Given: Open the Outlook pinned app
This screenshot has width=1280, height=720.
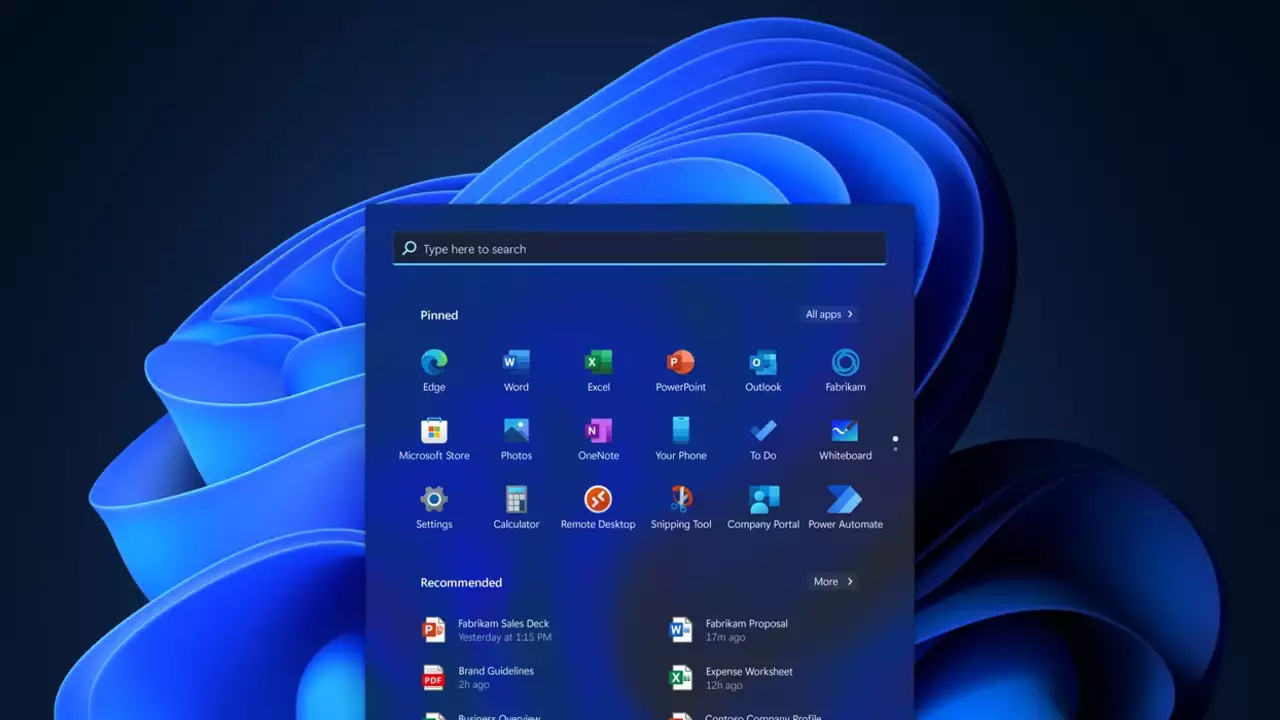Looking at the screenshot, I should (763, 370).
